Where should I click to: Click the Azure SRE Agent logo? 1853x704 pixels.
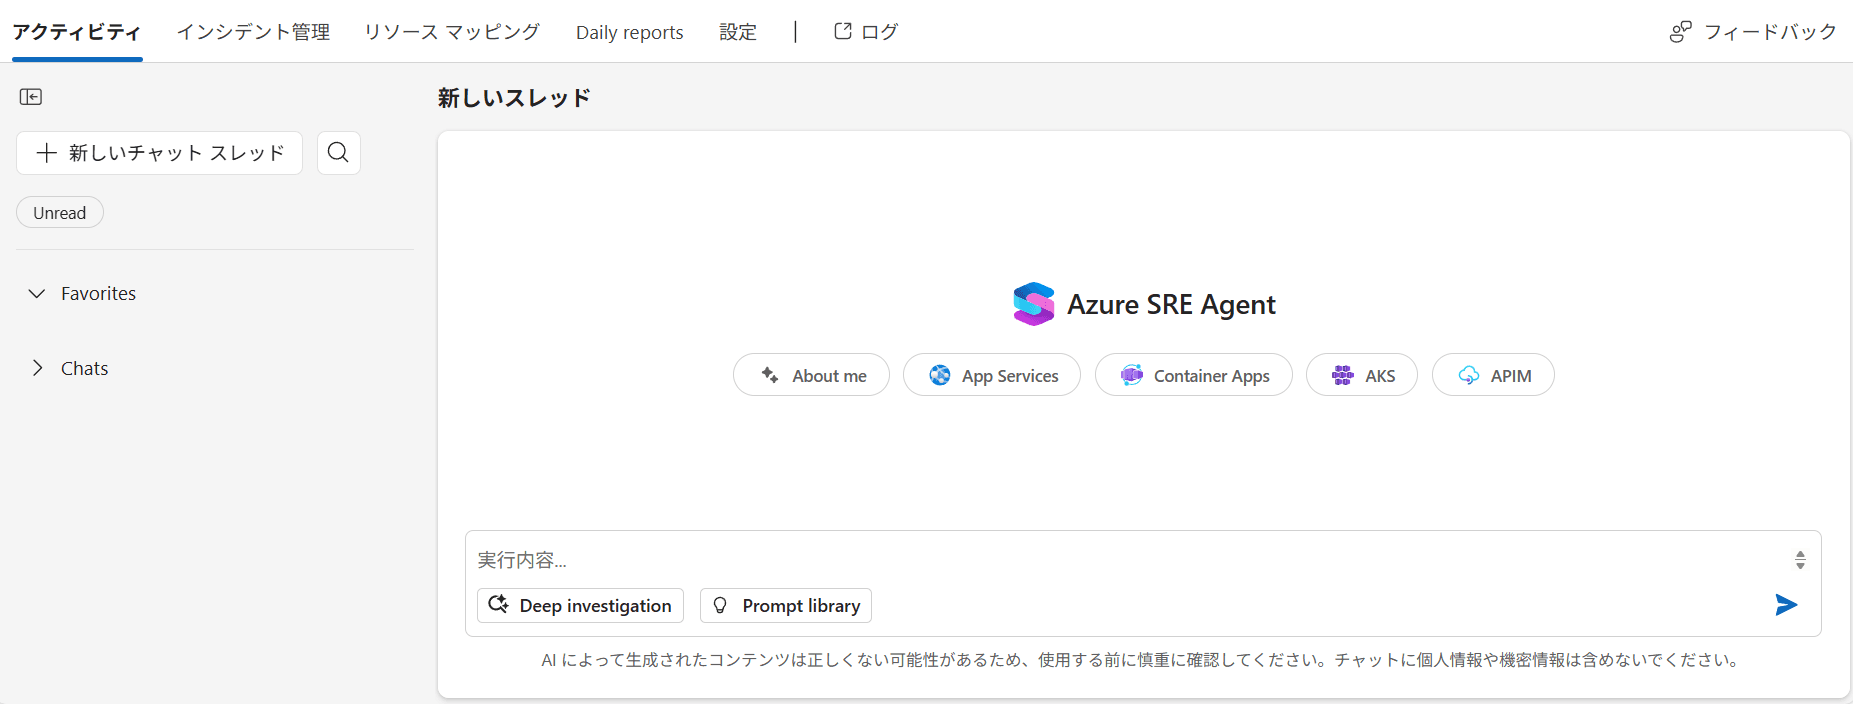coord(1034,304)
